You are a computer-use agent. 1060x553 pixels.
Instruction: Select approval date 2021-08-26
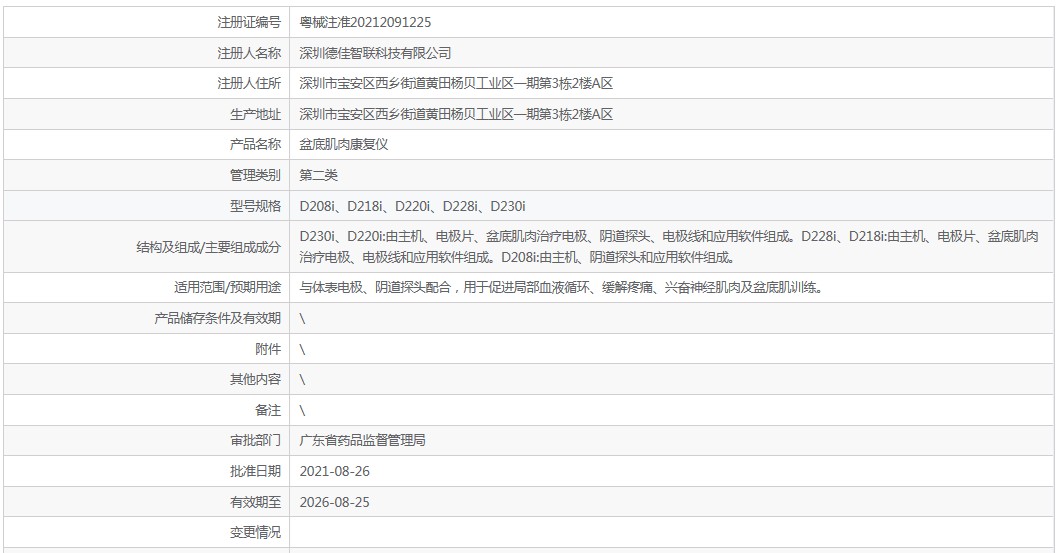pyautogui.click(x=335, y=471)
